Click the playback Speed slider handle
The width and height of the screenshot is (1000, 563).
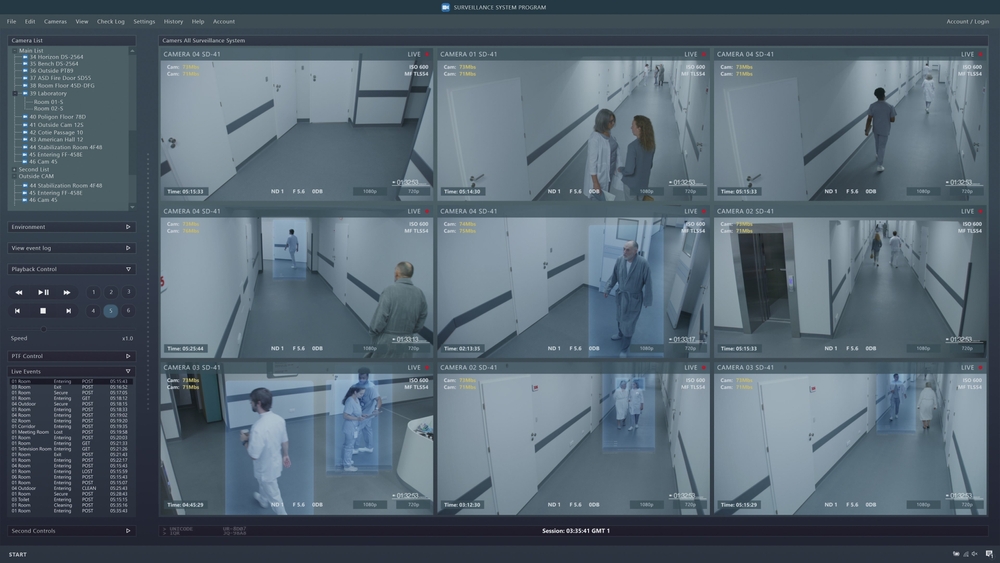pyautogui.click(x=43, y=329)
